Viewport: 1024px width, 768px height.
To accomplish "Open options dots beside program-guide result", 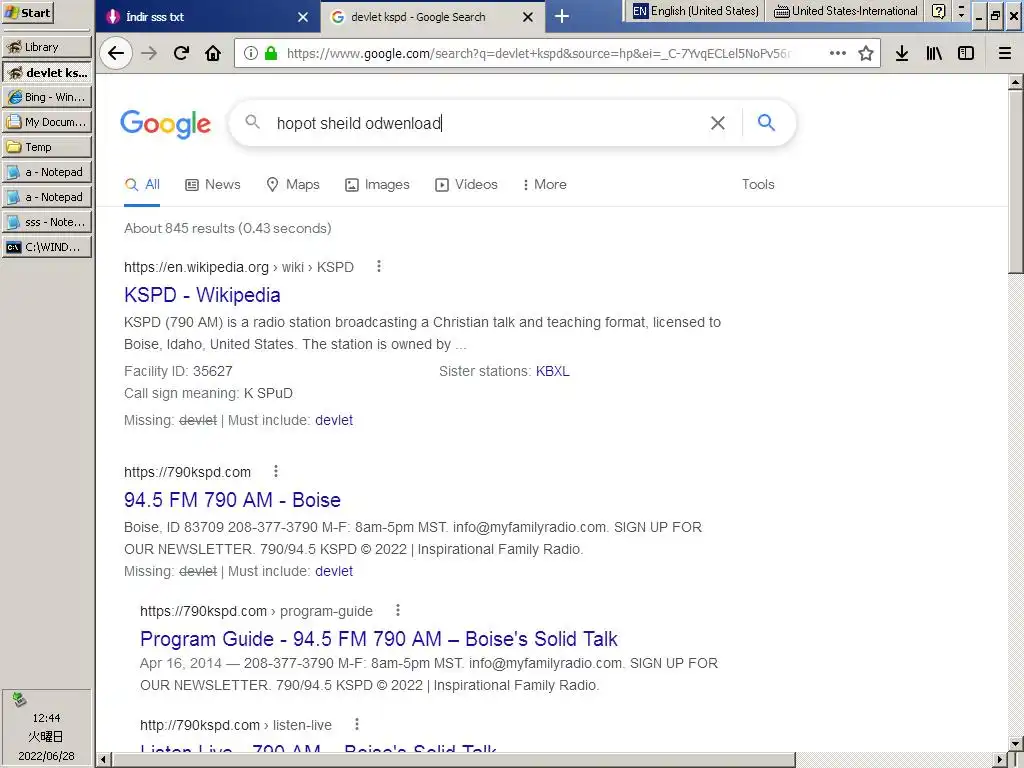I will coord(398,610).
